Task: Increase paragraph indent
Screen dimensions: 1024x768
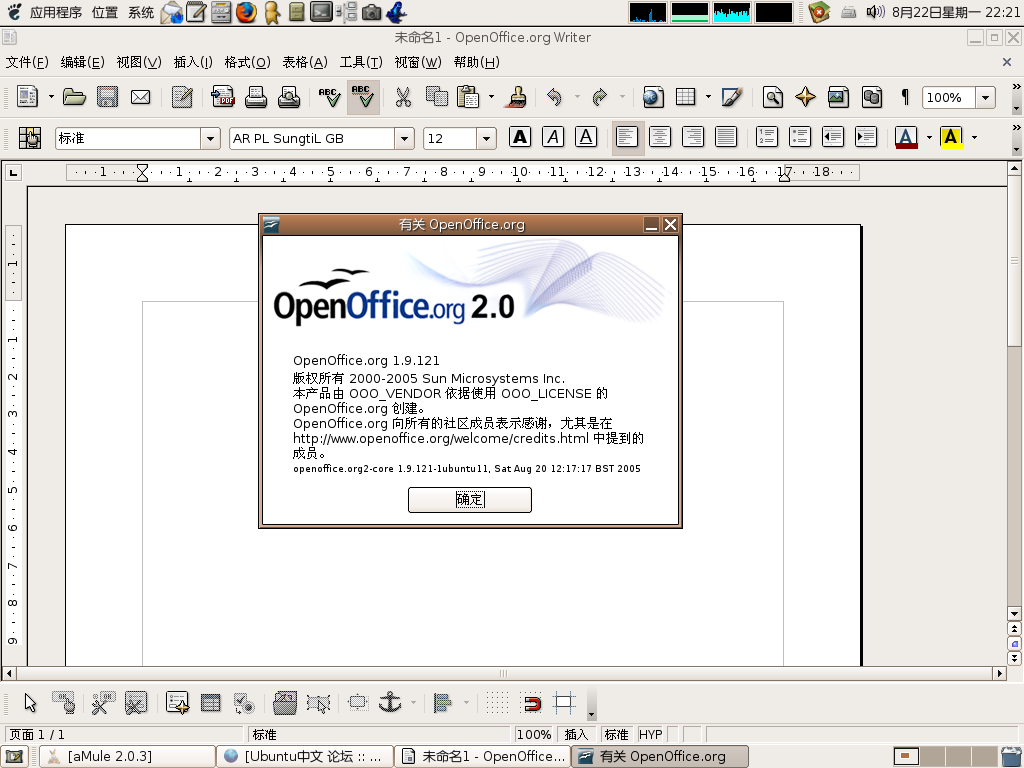Action: 866,137
